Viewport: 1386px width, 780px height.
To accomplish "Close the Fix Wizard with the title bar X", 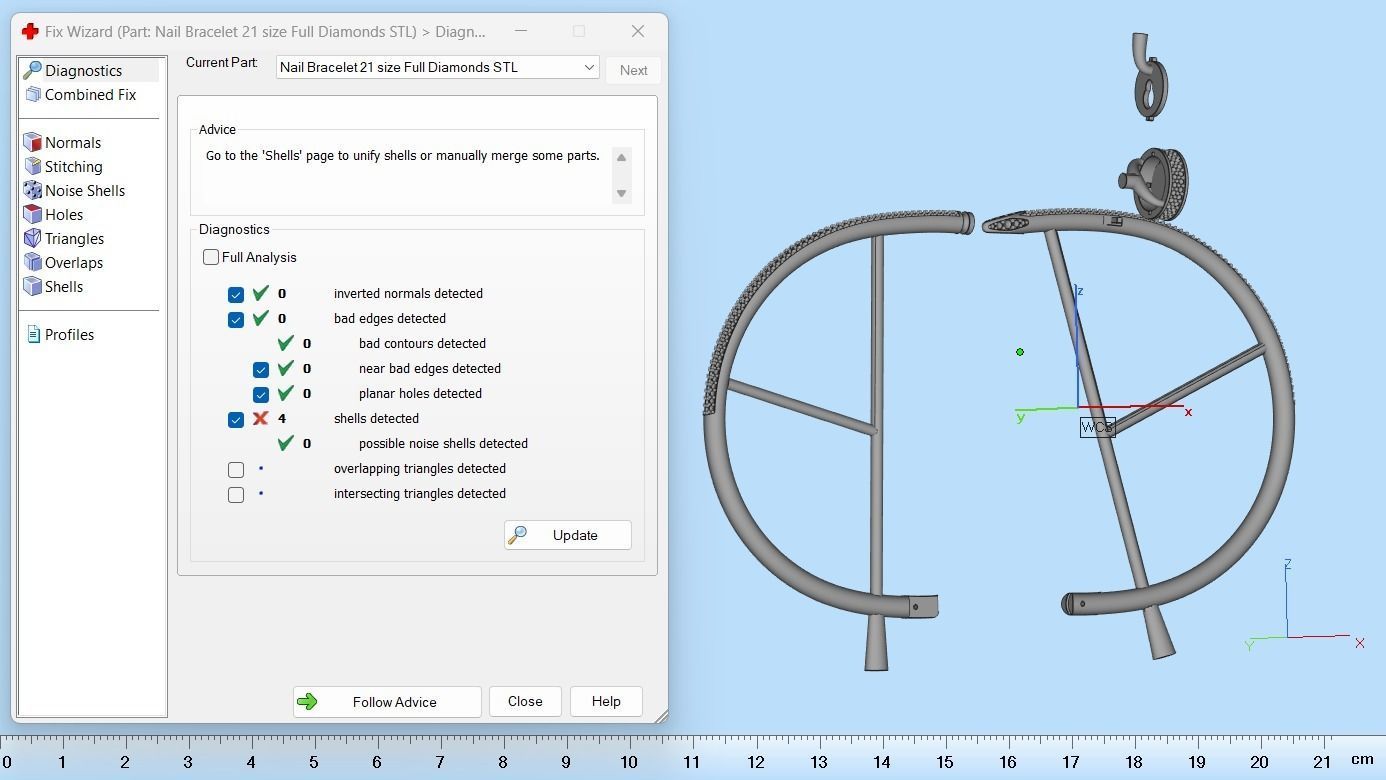I will pos(638,32).
